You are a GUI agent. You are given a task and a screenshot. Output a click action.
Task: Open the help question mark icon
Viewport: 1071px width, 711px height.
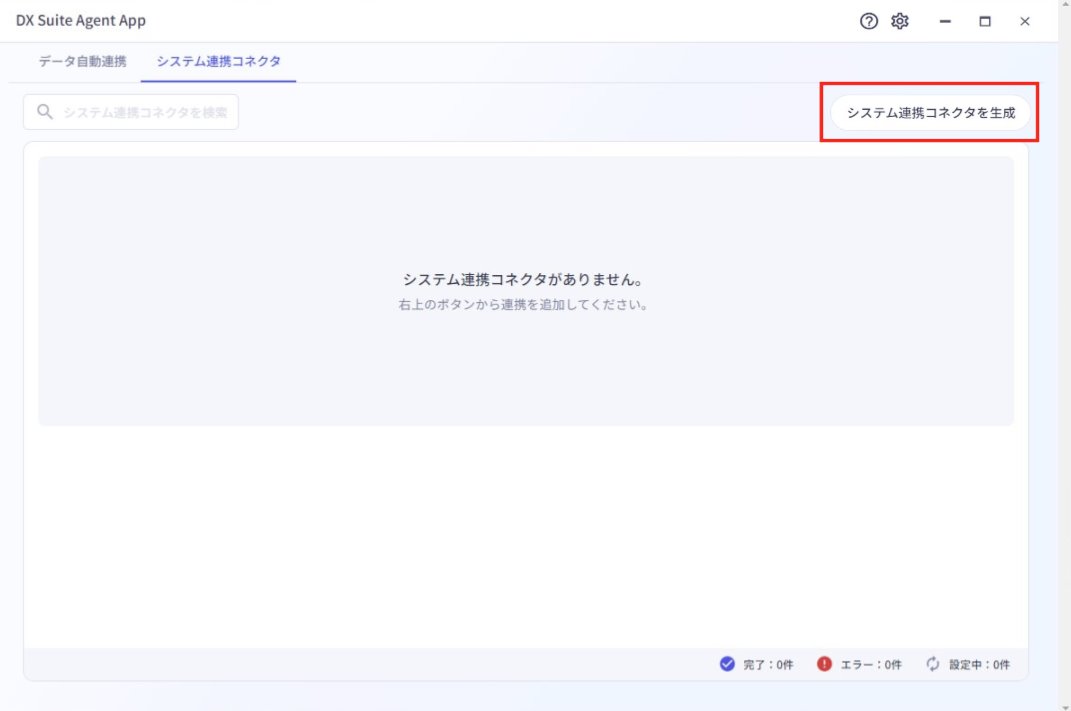[868, 21]
